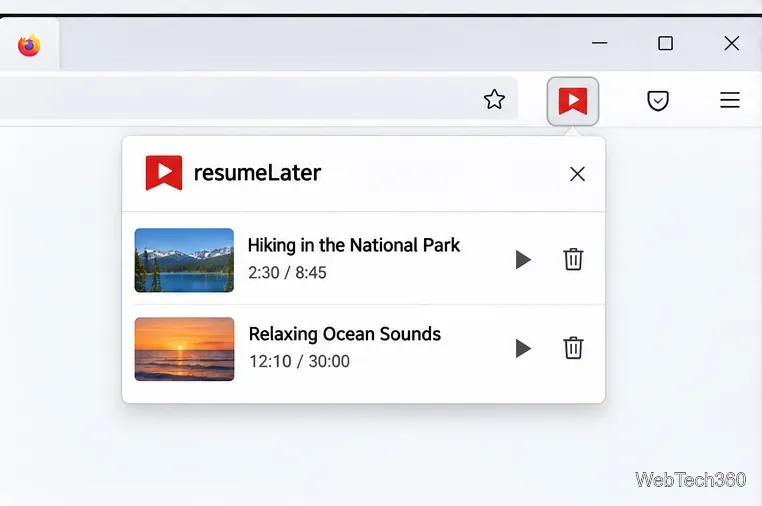762x506 pixels.
Task: Minimize the Firefox browser window
Action: pos(600,43)
